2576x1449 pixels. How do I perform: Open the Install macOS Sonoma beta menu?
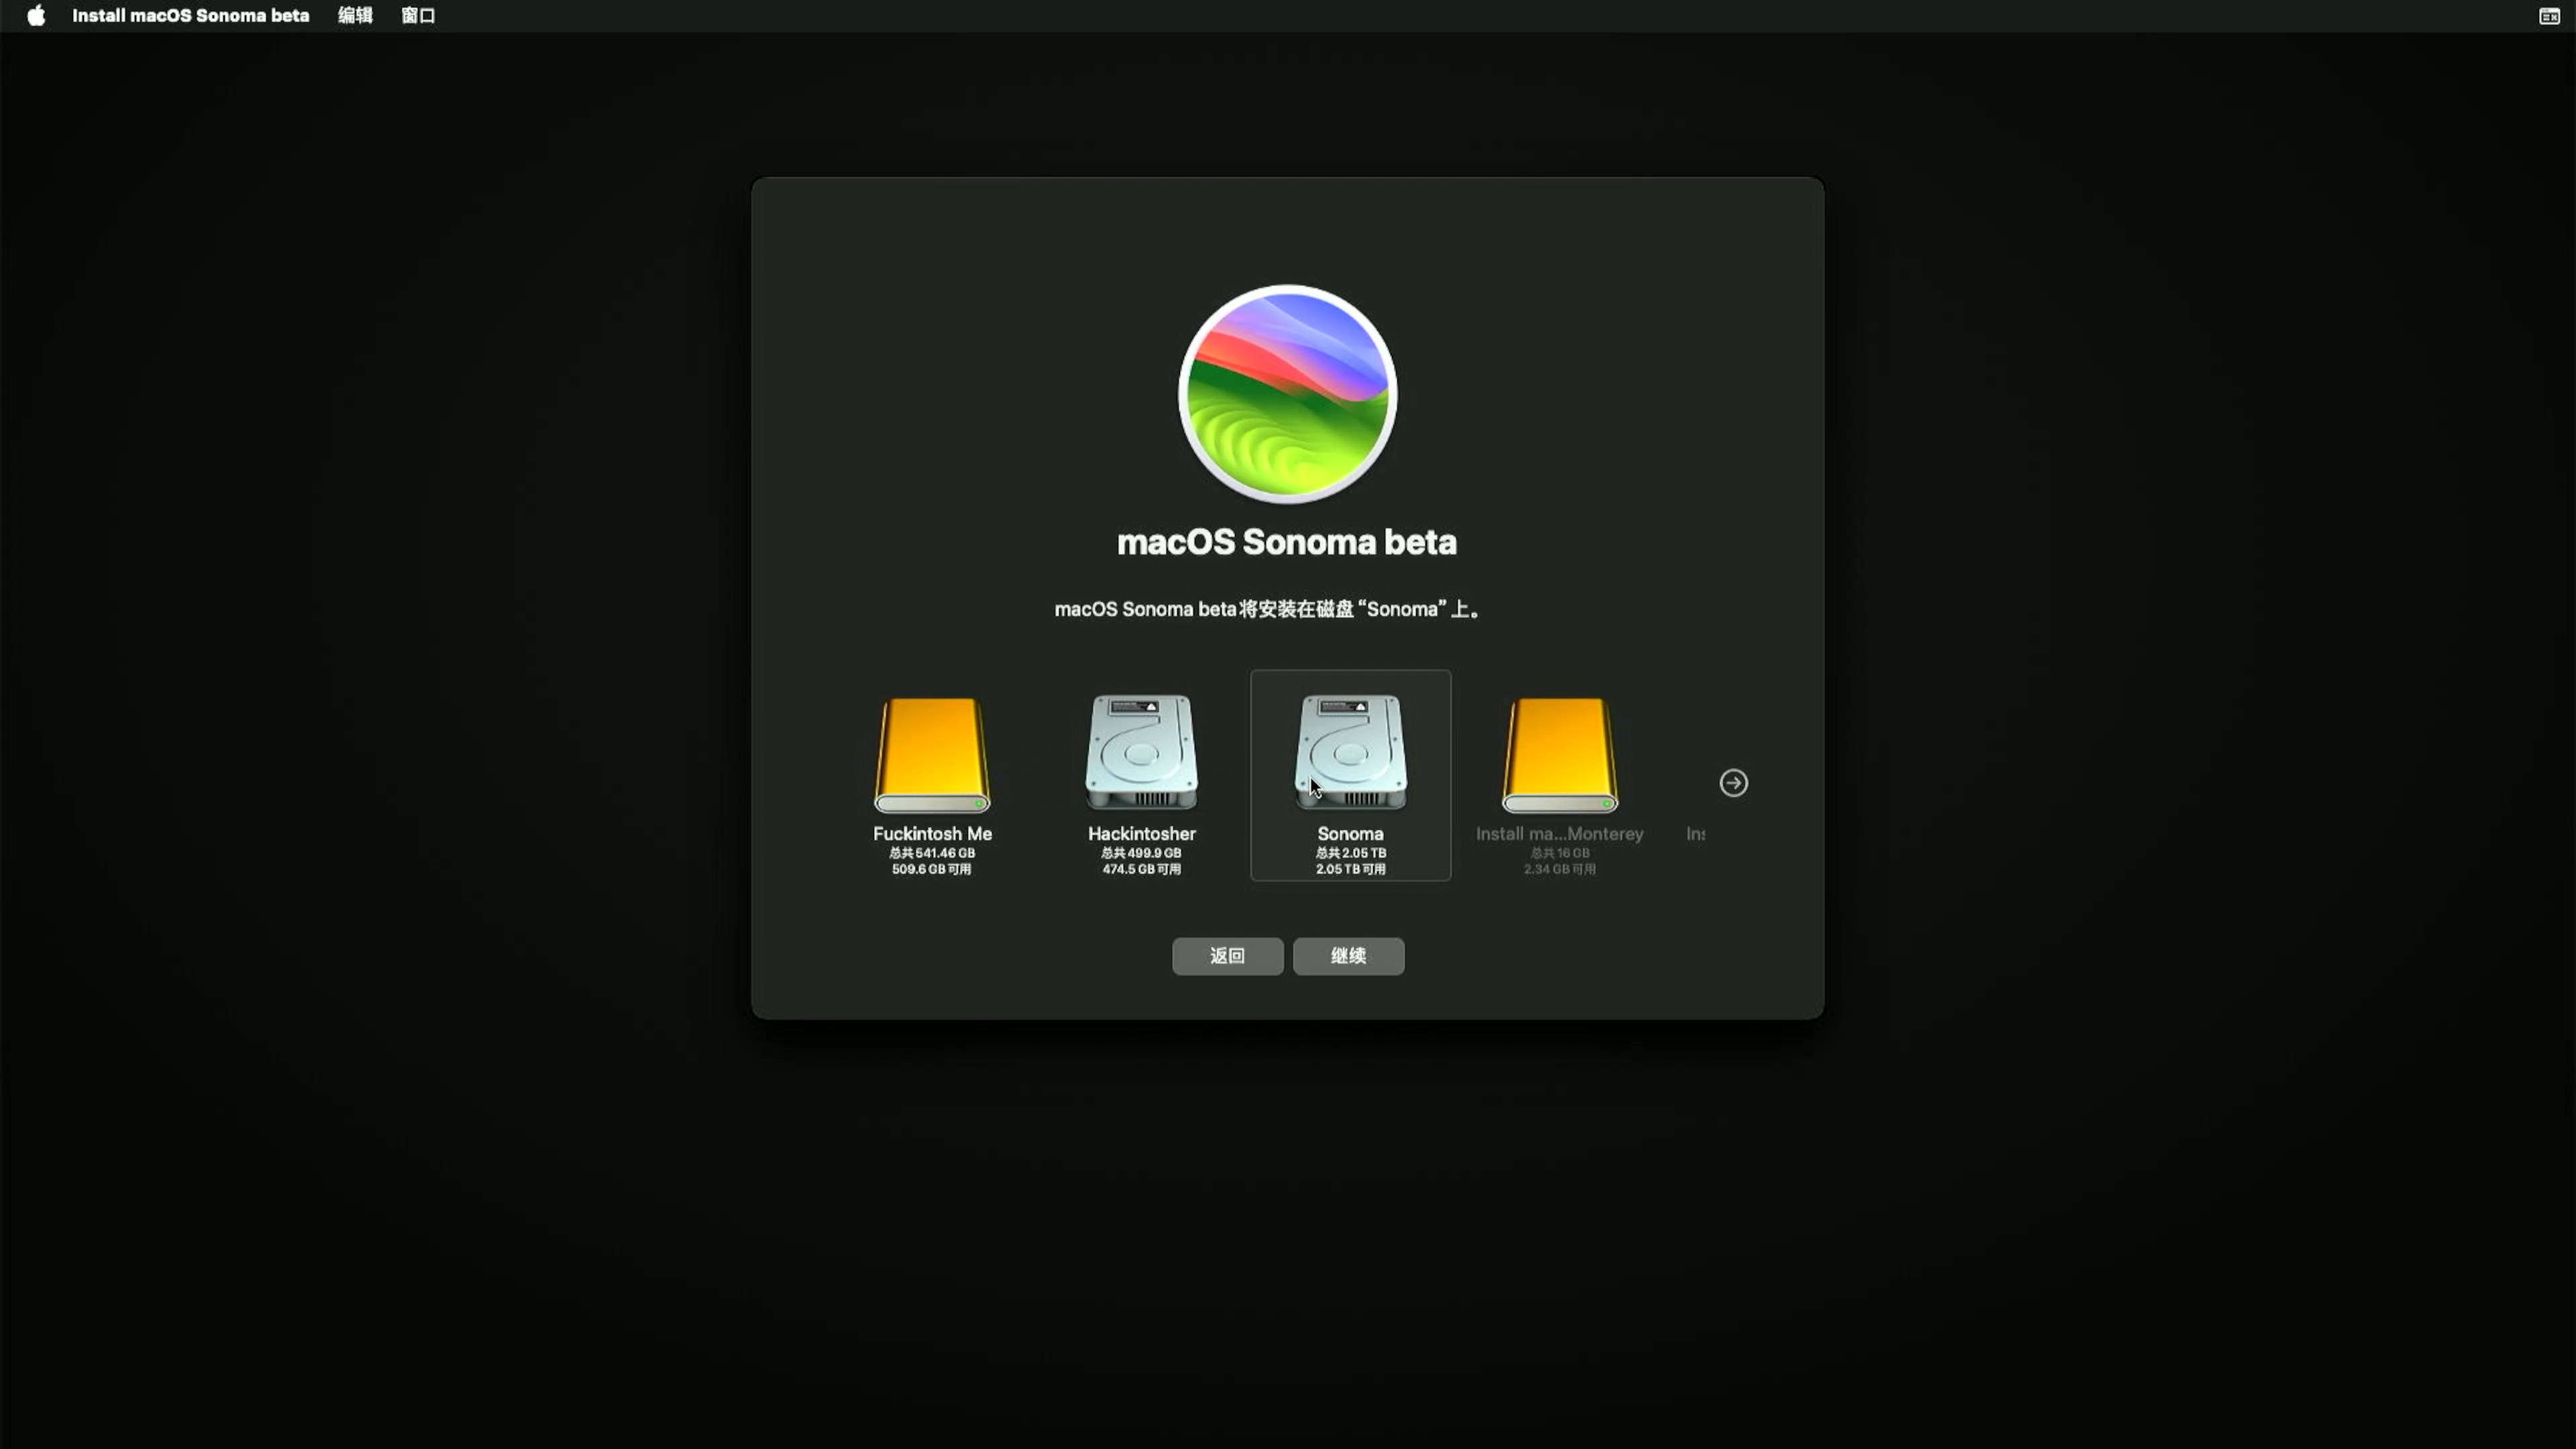point(190,15)
